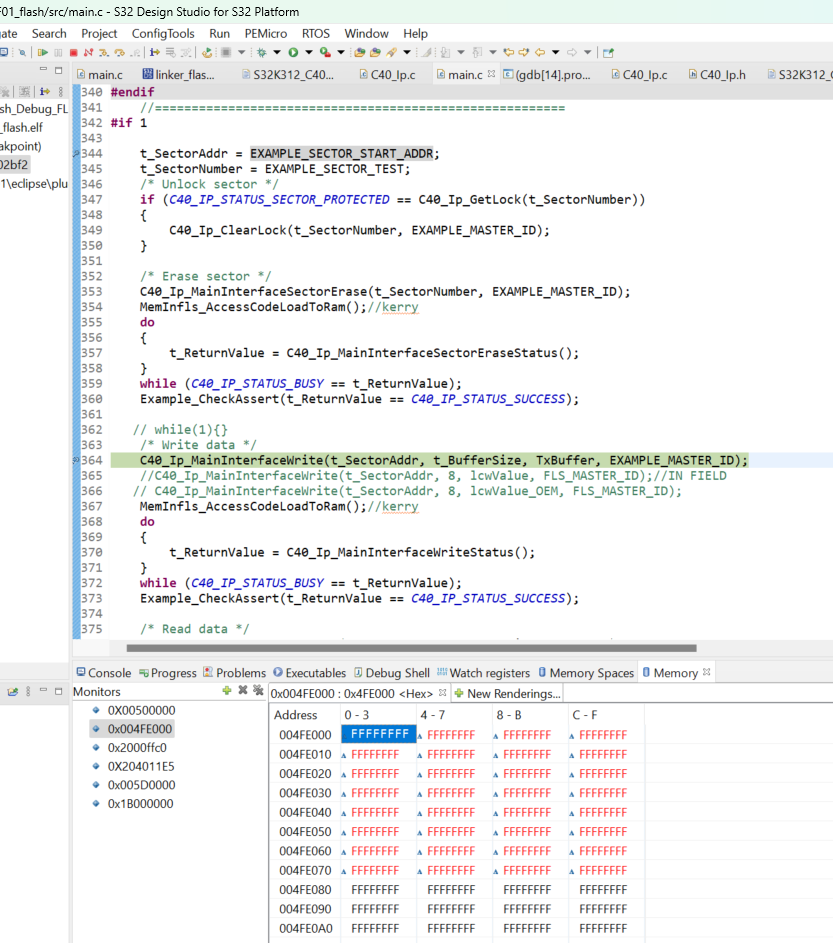Open the Debug Shell view tab

click(392, 673)
